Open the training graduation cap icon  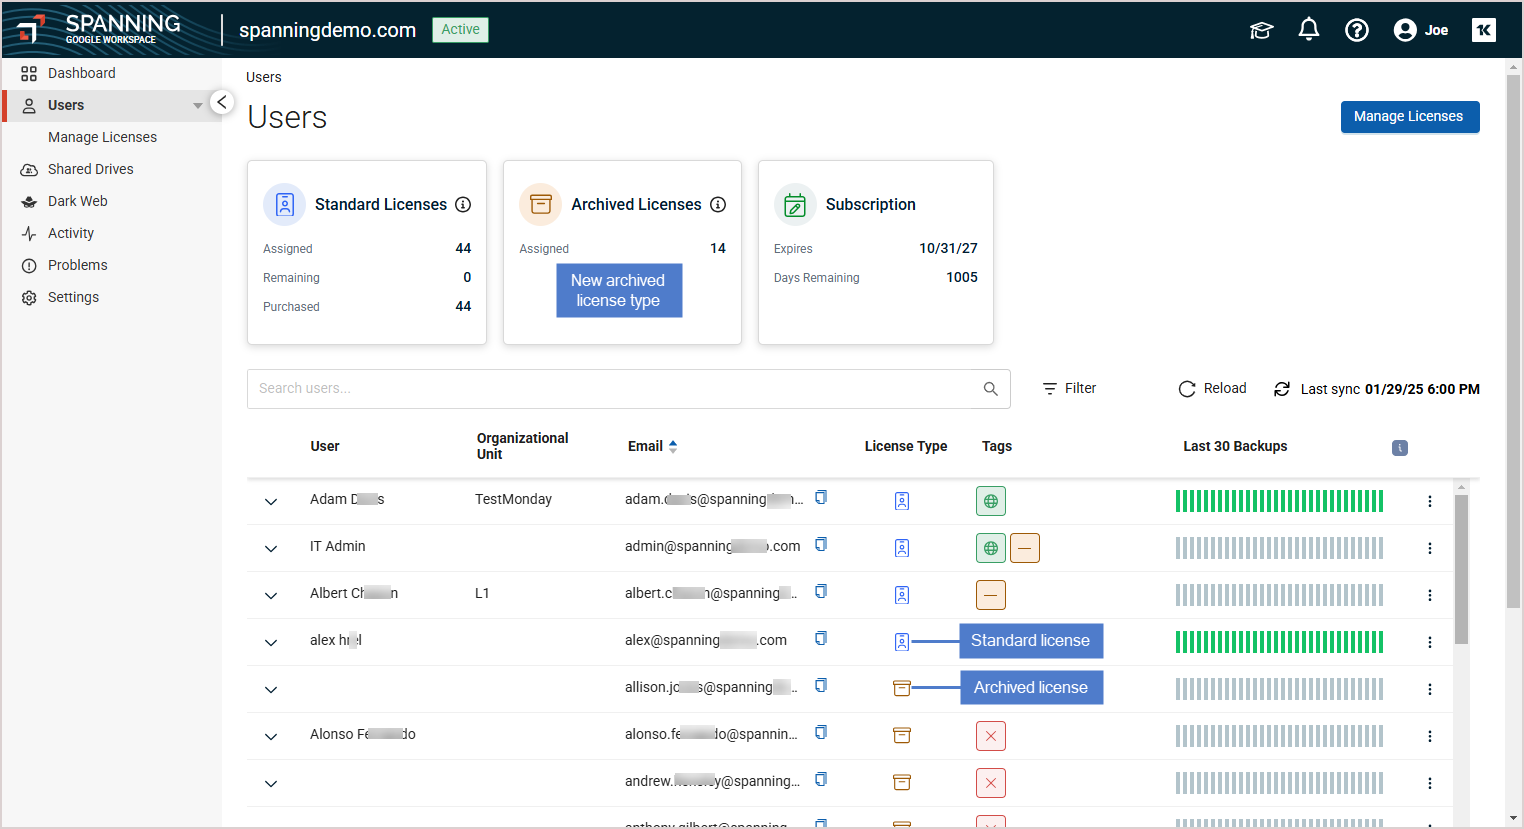[1262, 30]
